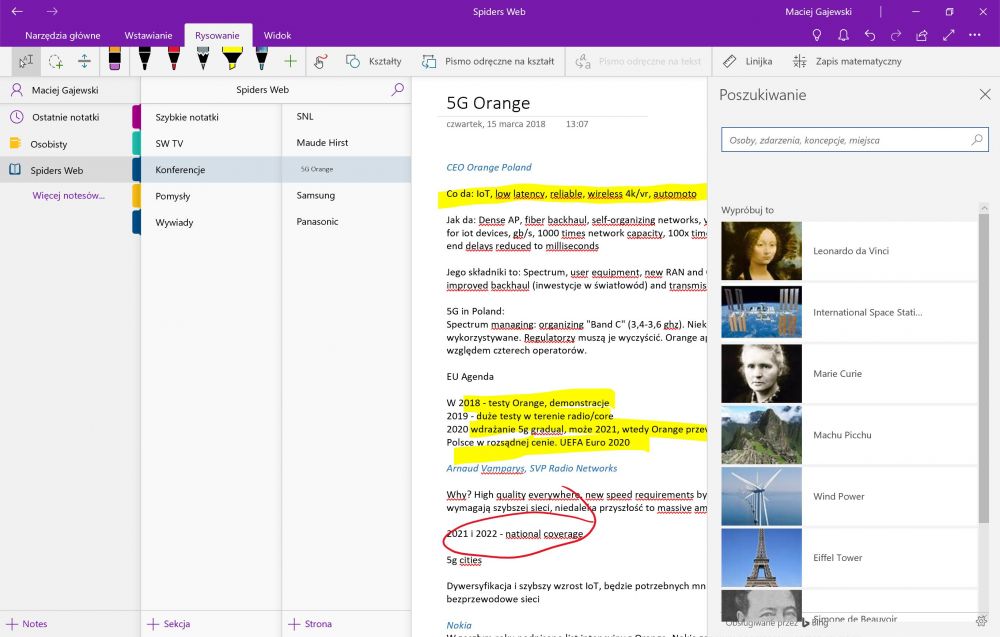Go forward with the right arrow
The width and height of the screenshot is (1000, 637).
pyautogui.click(x=52, y=11)
